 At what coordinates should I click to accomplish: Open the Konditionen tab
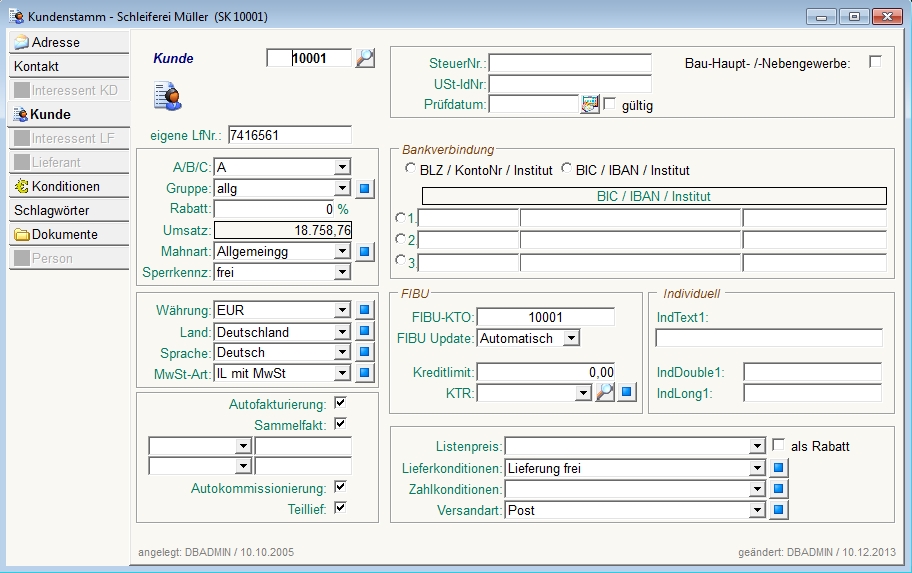point(69,186)
